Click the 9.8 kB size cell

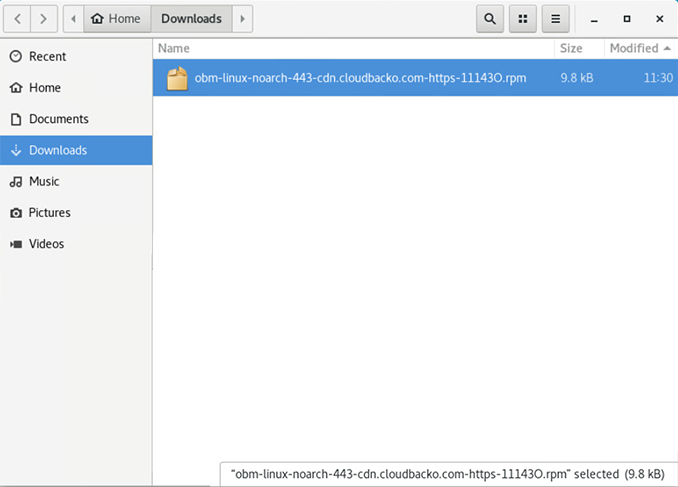pyautogui.click(x=577, y=78)
